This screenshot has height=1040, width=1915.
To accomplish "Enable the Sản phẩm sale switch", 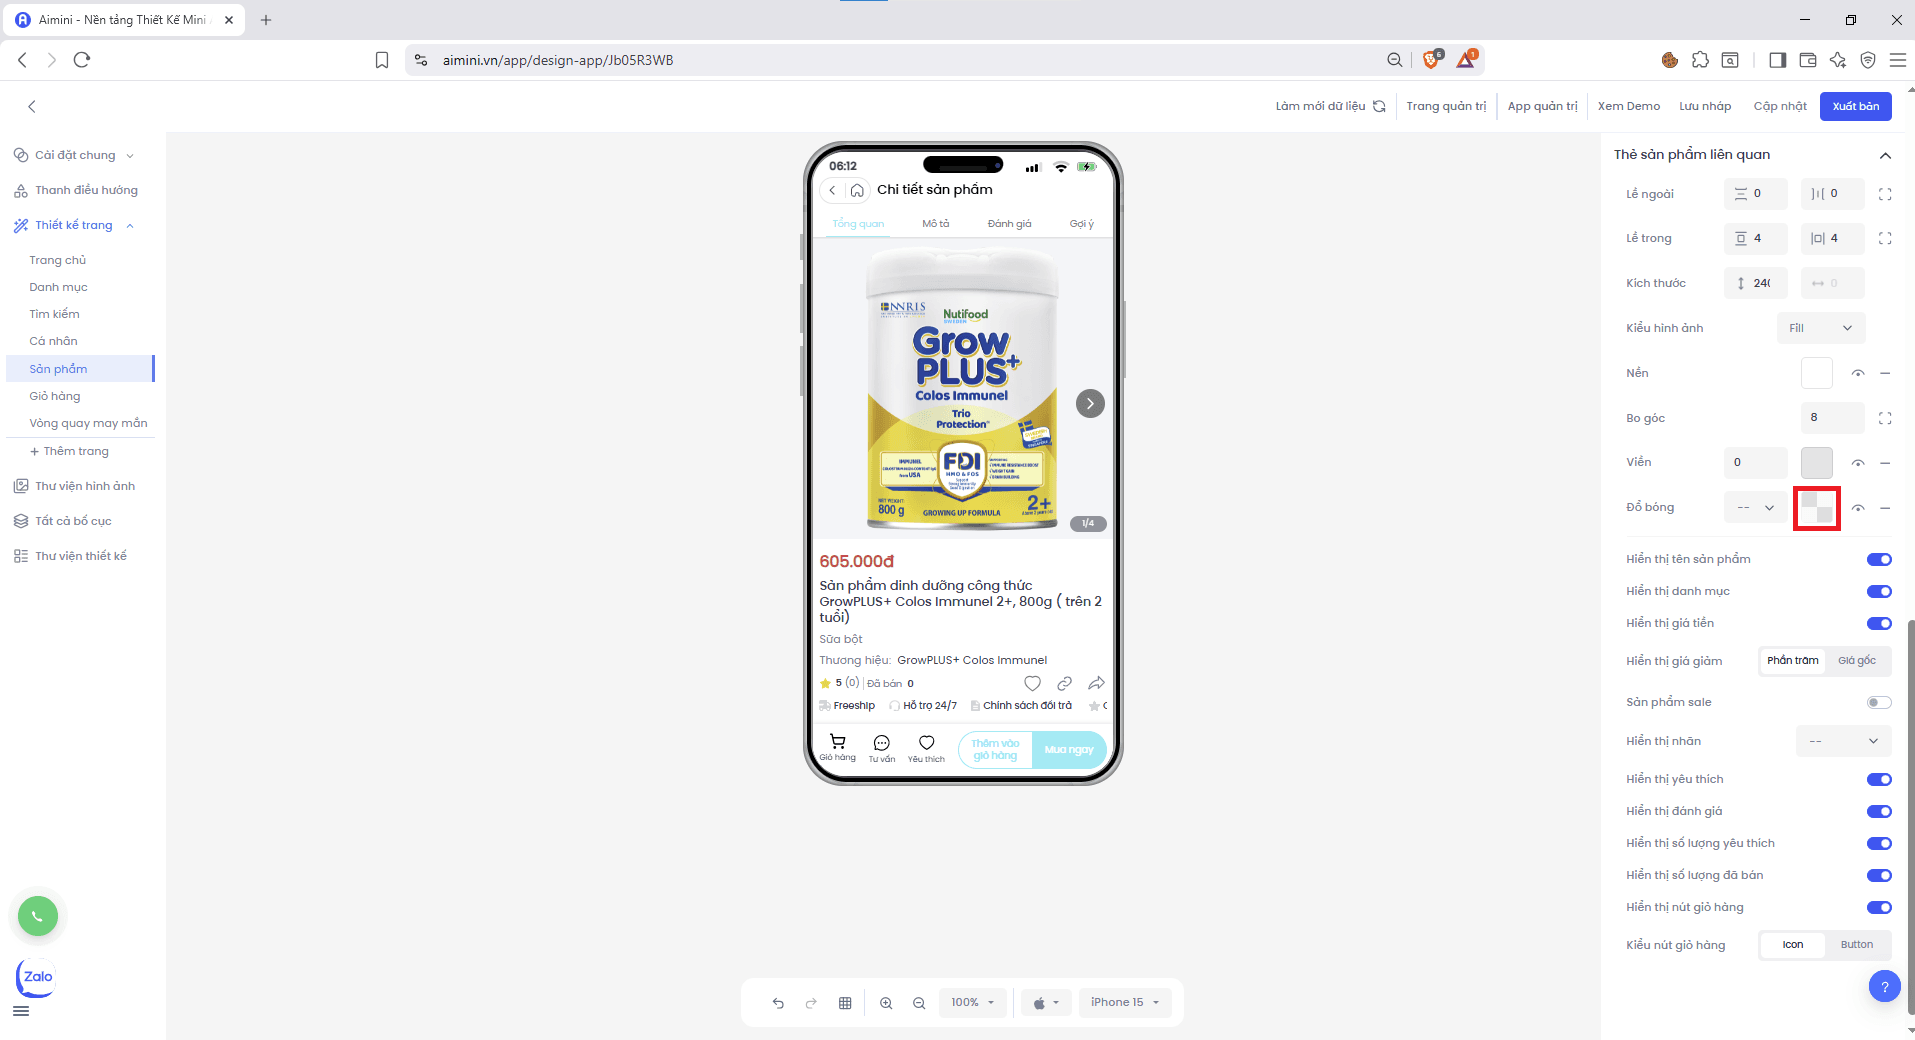I will [1878, 702].
